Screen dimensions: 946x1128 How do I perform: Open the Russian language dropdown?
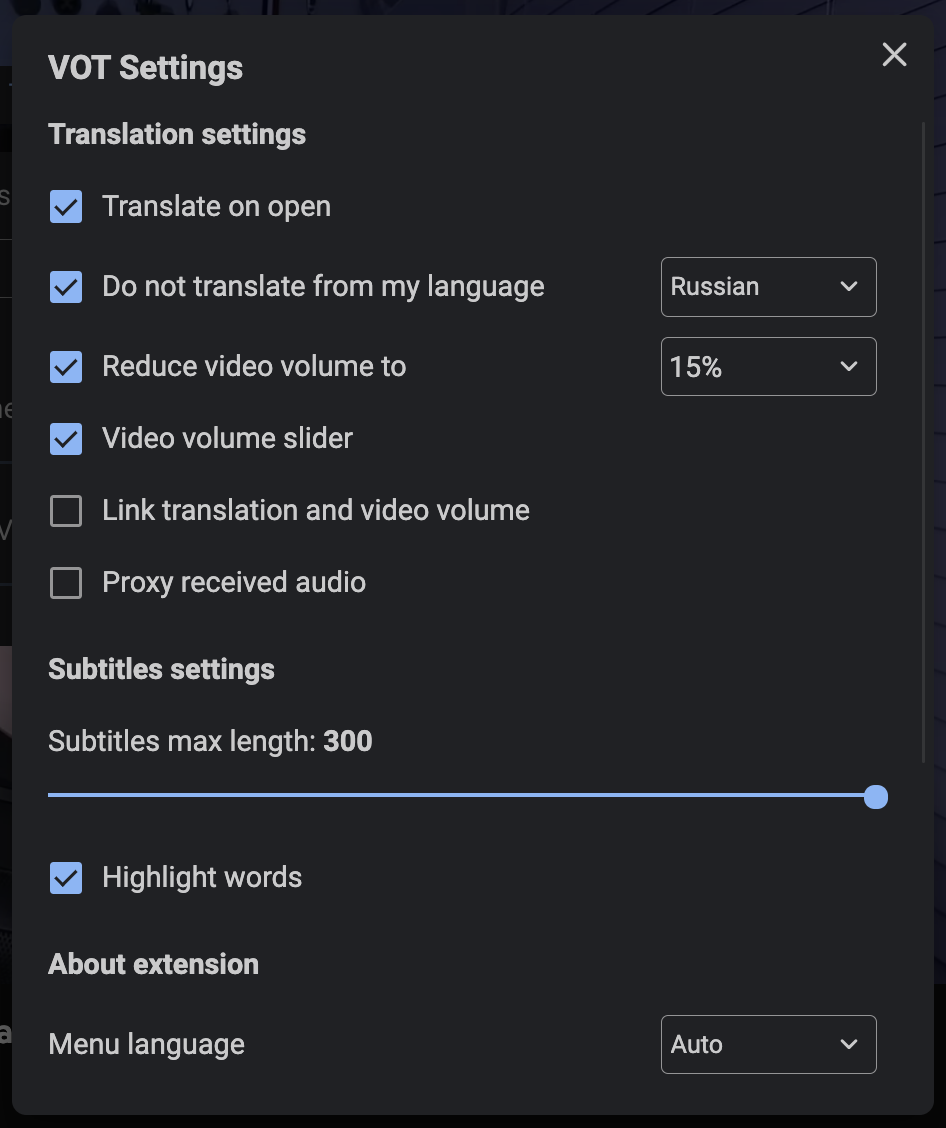[768, 287]
